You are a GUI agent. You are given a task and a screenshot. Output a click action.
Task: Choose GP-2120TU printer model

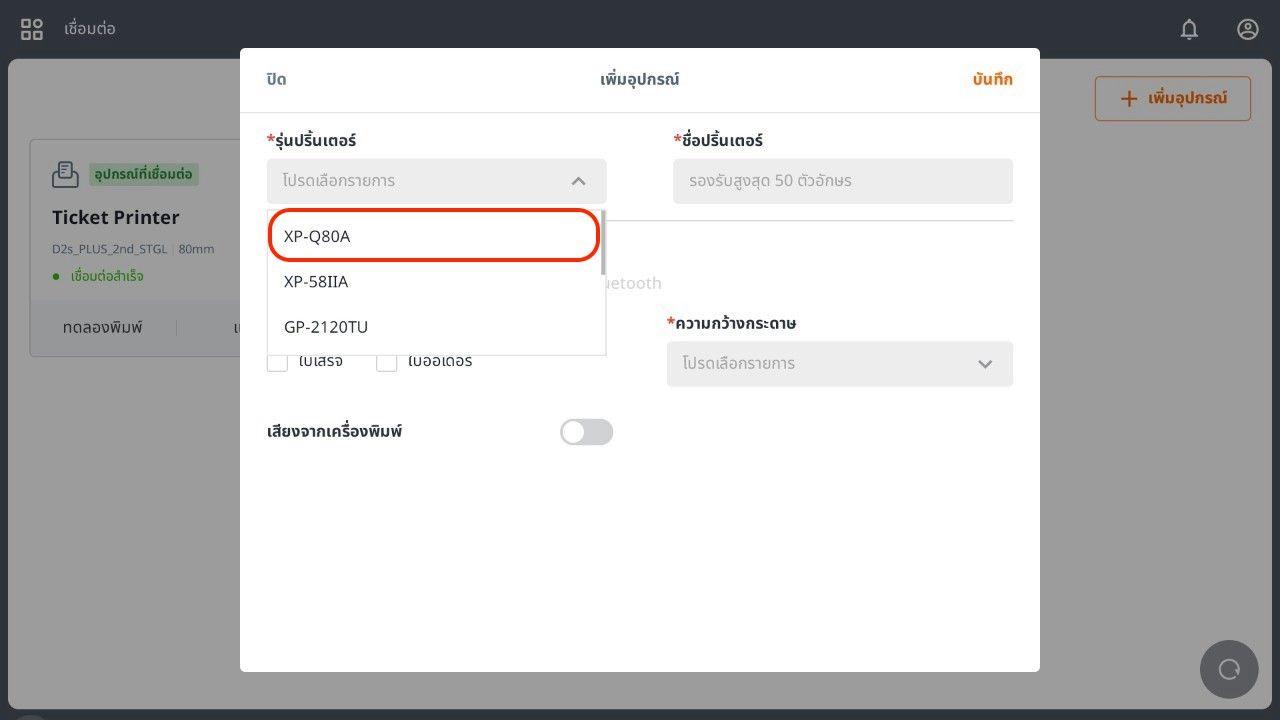(x=434, y=327)
